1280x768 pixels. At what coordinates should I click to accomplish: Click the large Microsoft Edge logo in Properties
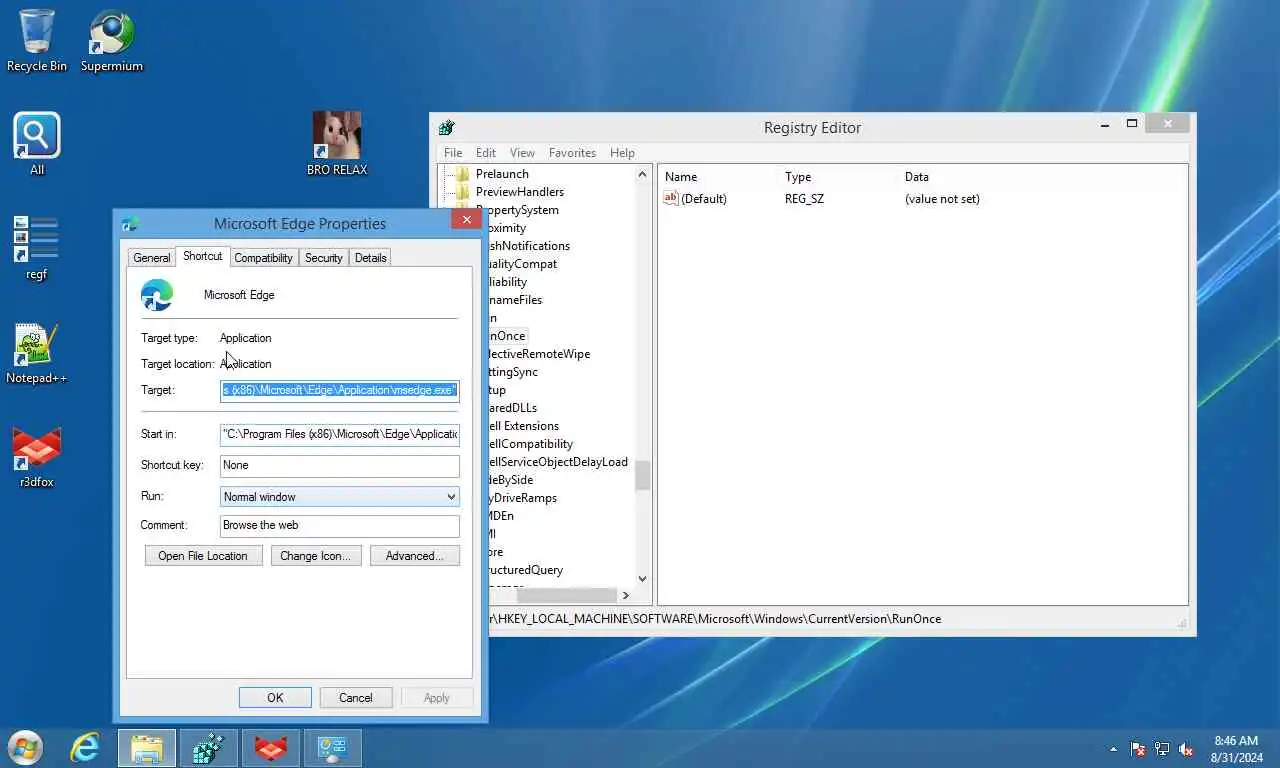click(x=157, y=295)
